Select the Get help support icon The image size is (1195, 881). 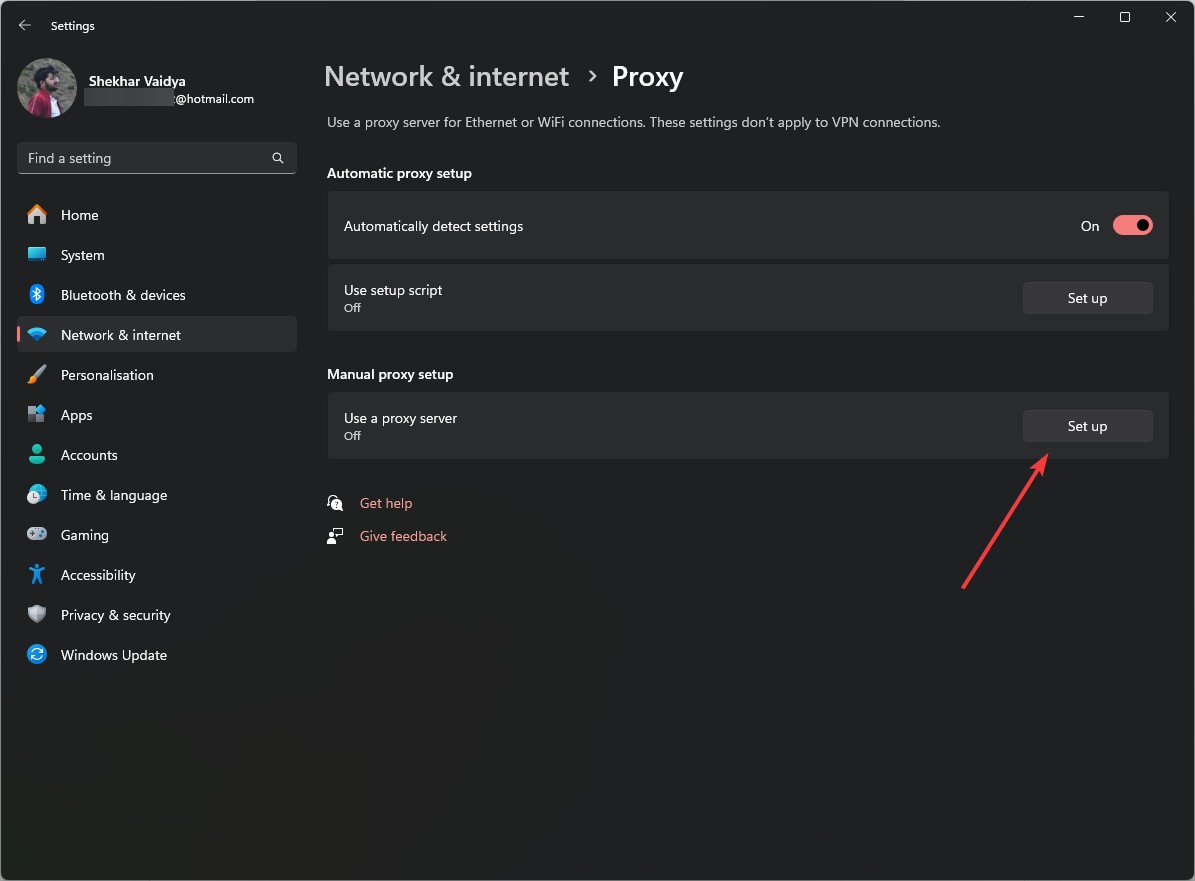tap(335, 503)
